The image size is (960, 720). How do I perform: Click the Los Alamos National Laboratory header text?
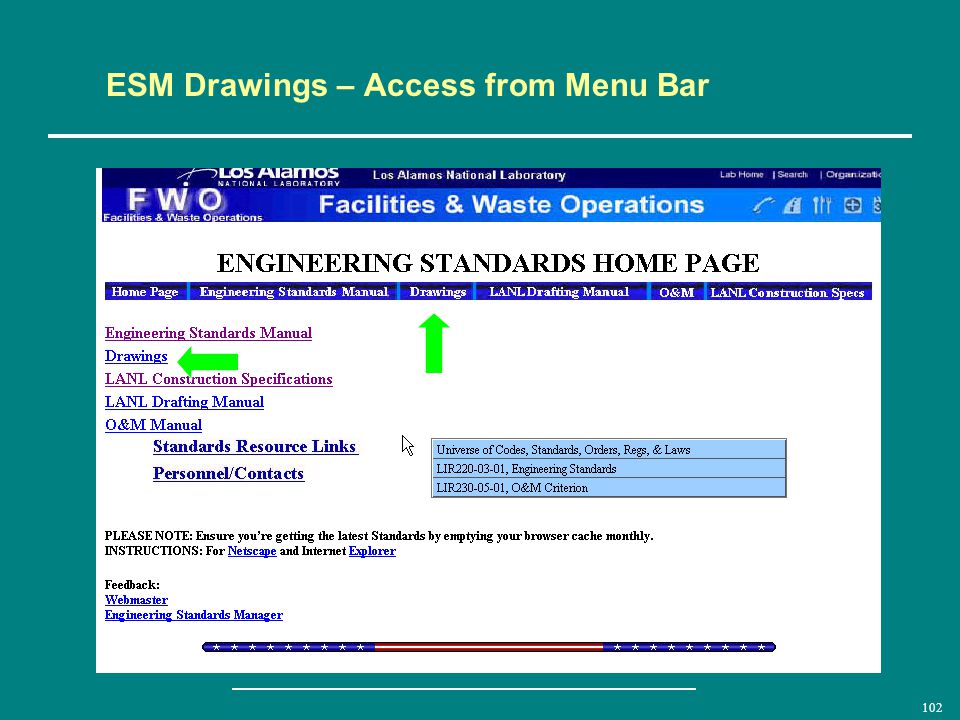(469, 175)
